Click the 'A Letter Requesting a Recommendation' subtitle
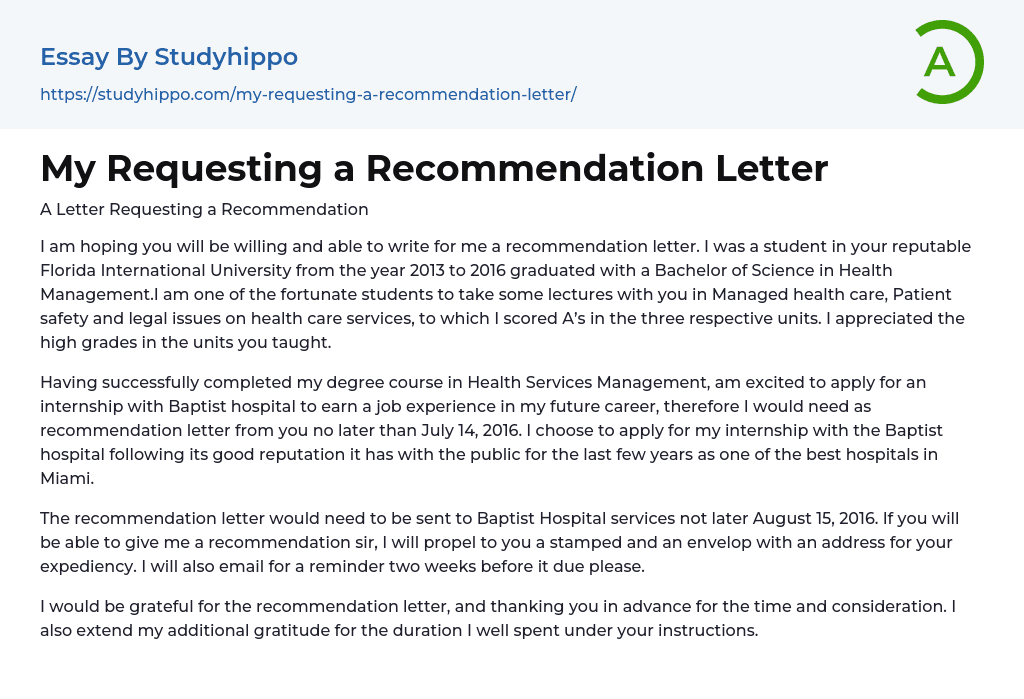The image size is (1024, 699). pyautogui.click(x=204, y=210)
